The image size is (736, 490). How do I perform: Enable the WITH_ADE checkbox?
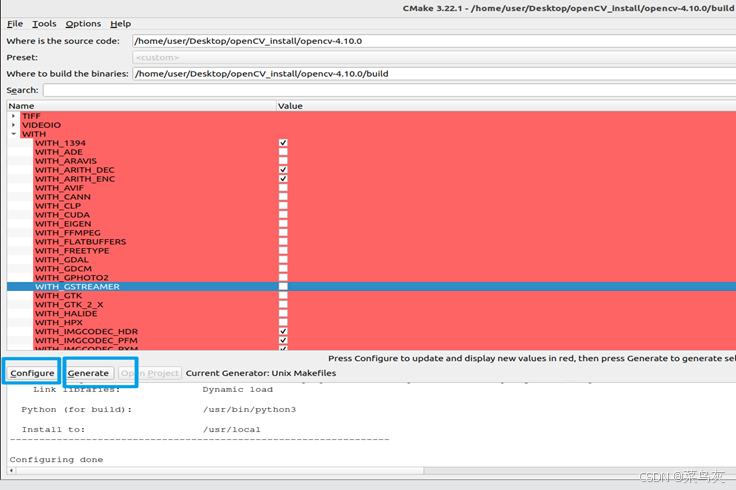[x=283, y=152]
